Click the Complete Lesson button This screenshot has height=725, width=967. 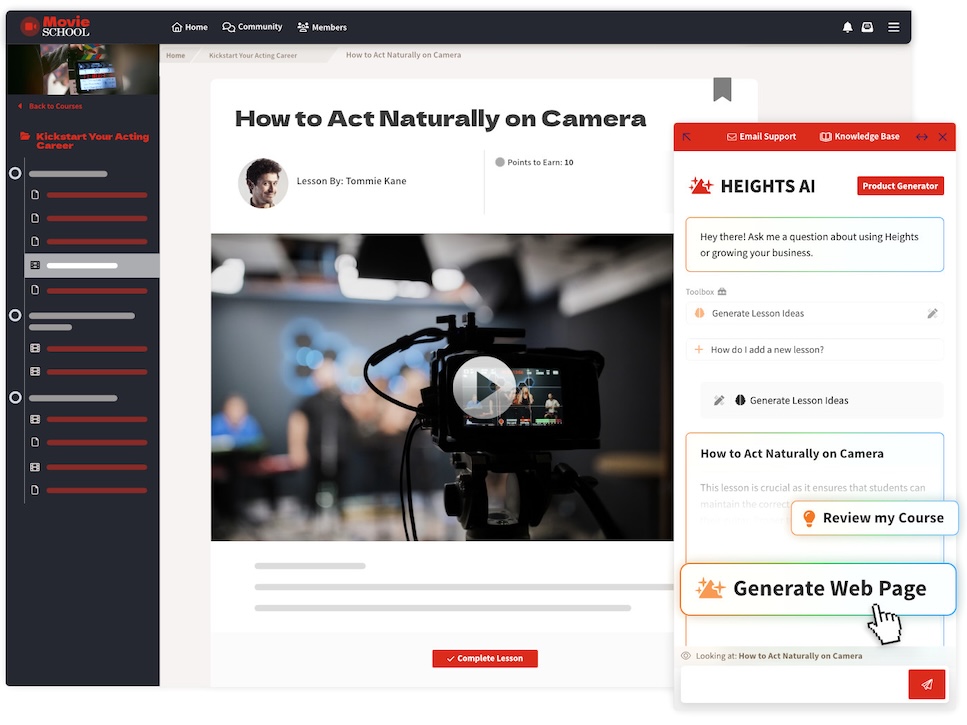(485, 658)
